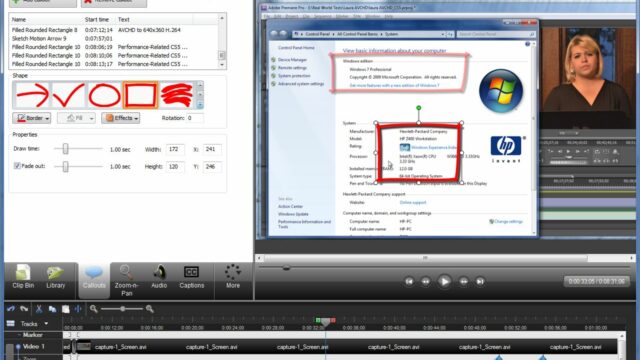Jump to next clip button

480,281
